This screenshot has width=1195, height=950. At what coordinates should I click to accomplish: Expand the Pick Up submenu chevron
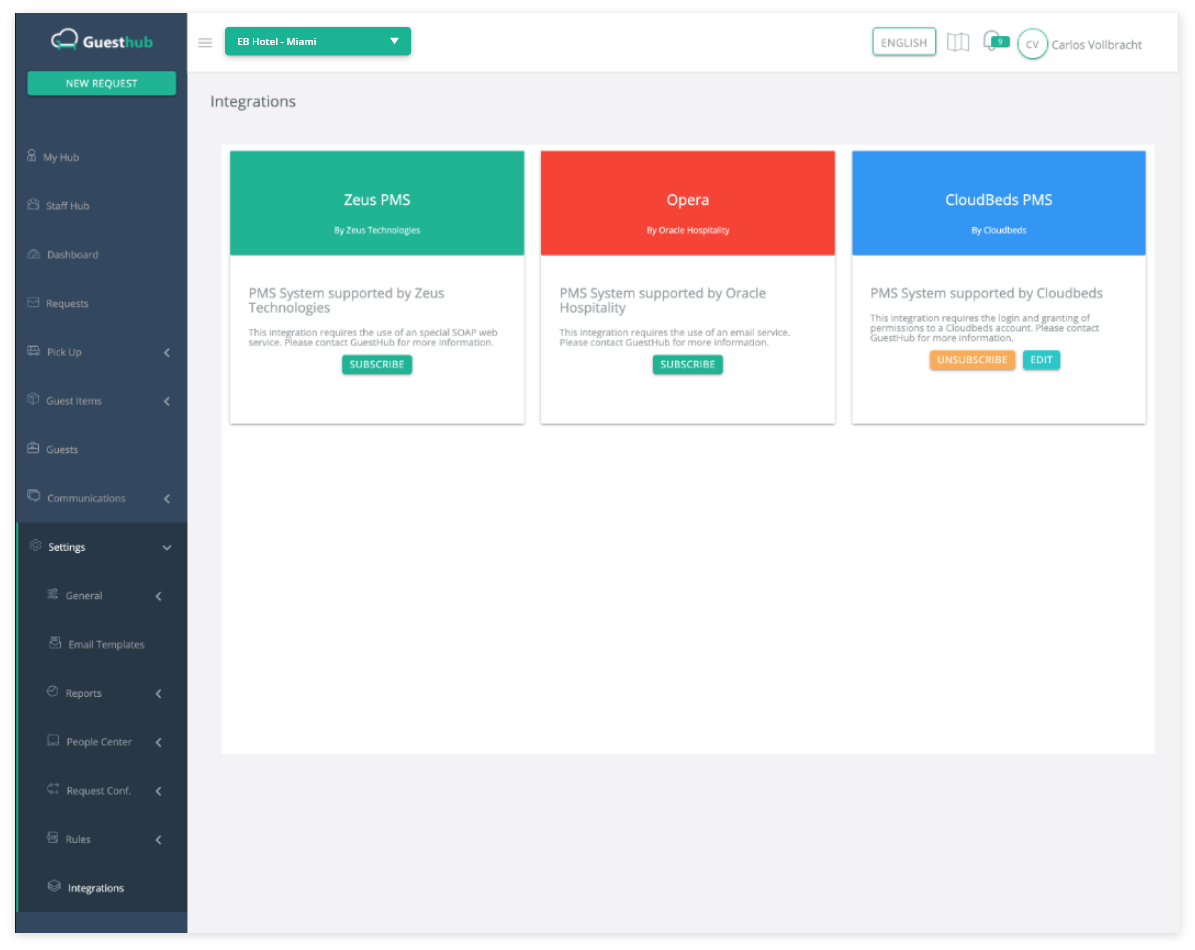pos(167,352)
